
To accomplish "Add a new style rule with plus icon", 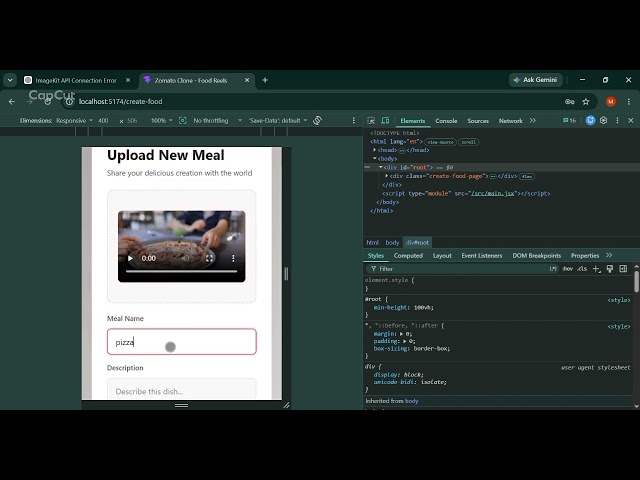I will pos(596,269).
